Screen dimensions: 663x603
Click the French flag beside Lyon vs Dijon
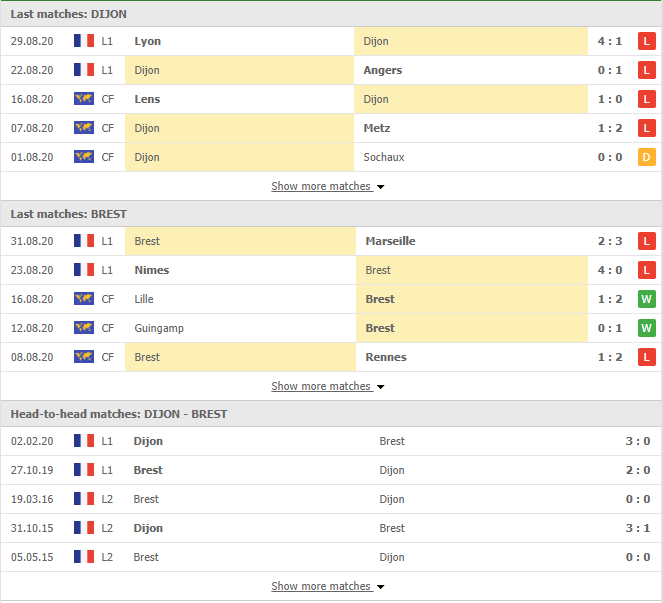84,41
